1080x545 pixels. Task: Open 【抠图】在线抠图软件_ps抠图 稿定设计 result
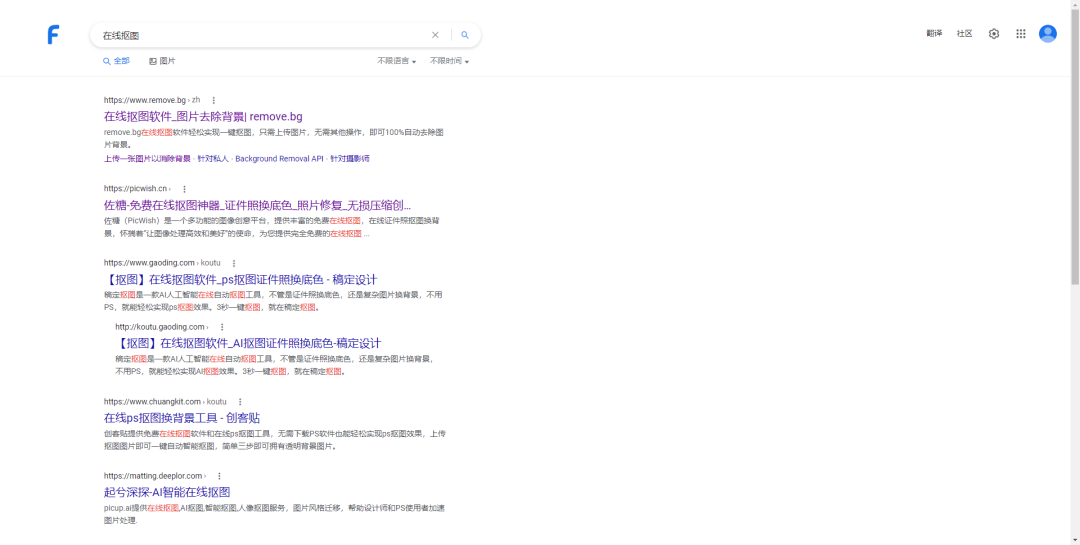[240, 280]
